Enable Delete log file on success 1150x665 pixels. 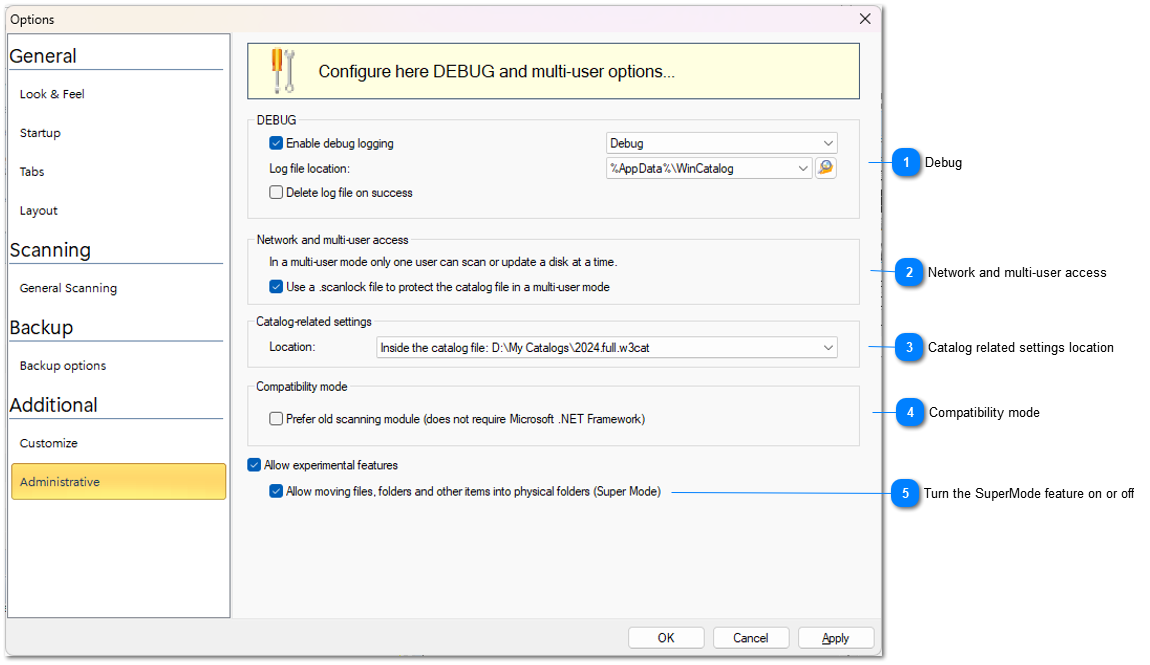pyautogui.click(x=276, y=192)
